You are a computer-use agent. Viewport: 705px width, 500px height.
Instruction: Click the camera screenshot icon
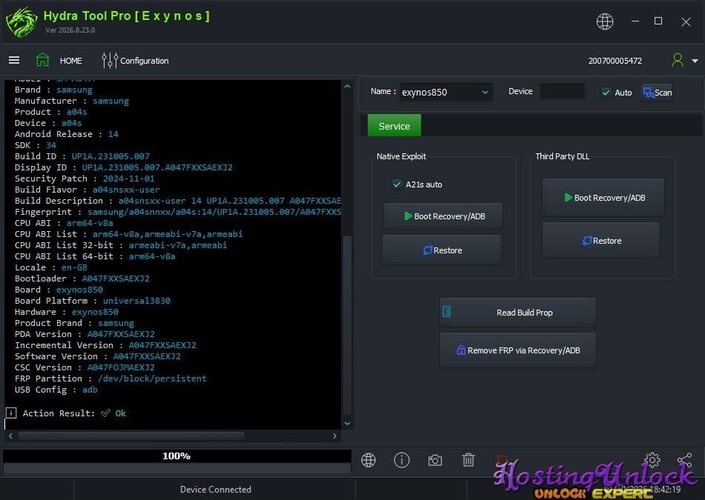(x=435, y=460)
